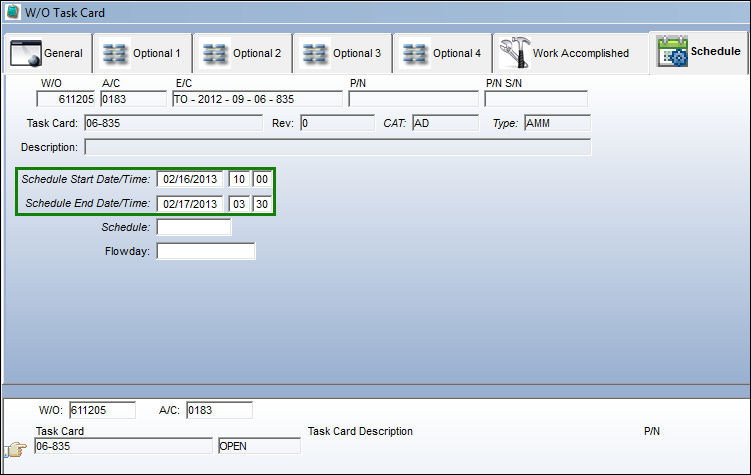Open the Optional 3 tab
Screen dimensions: 751x475
tap(343, 53)
